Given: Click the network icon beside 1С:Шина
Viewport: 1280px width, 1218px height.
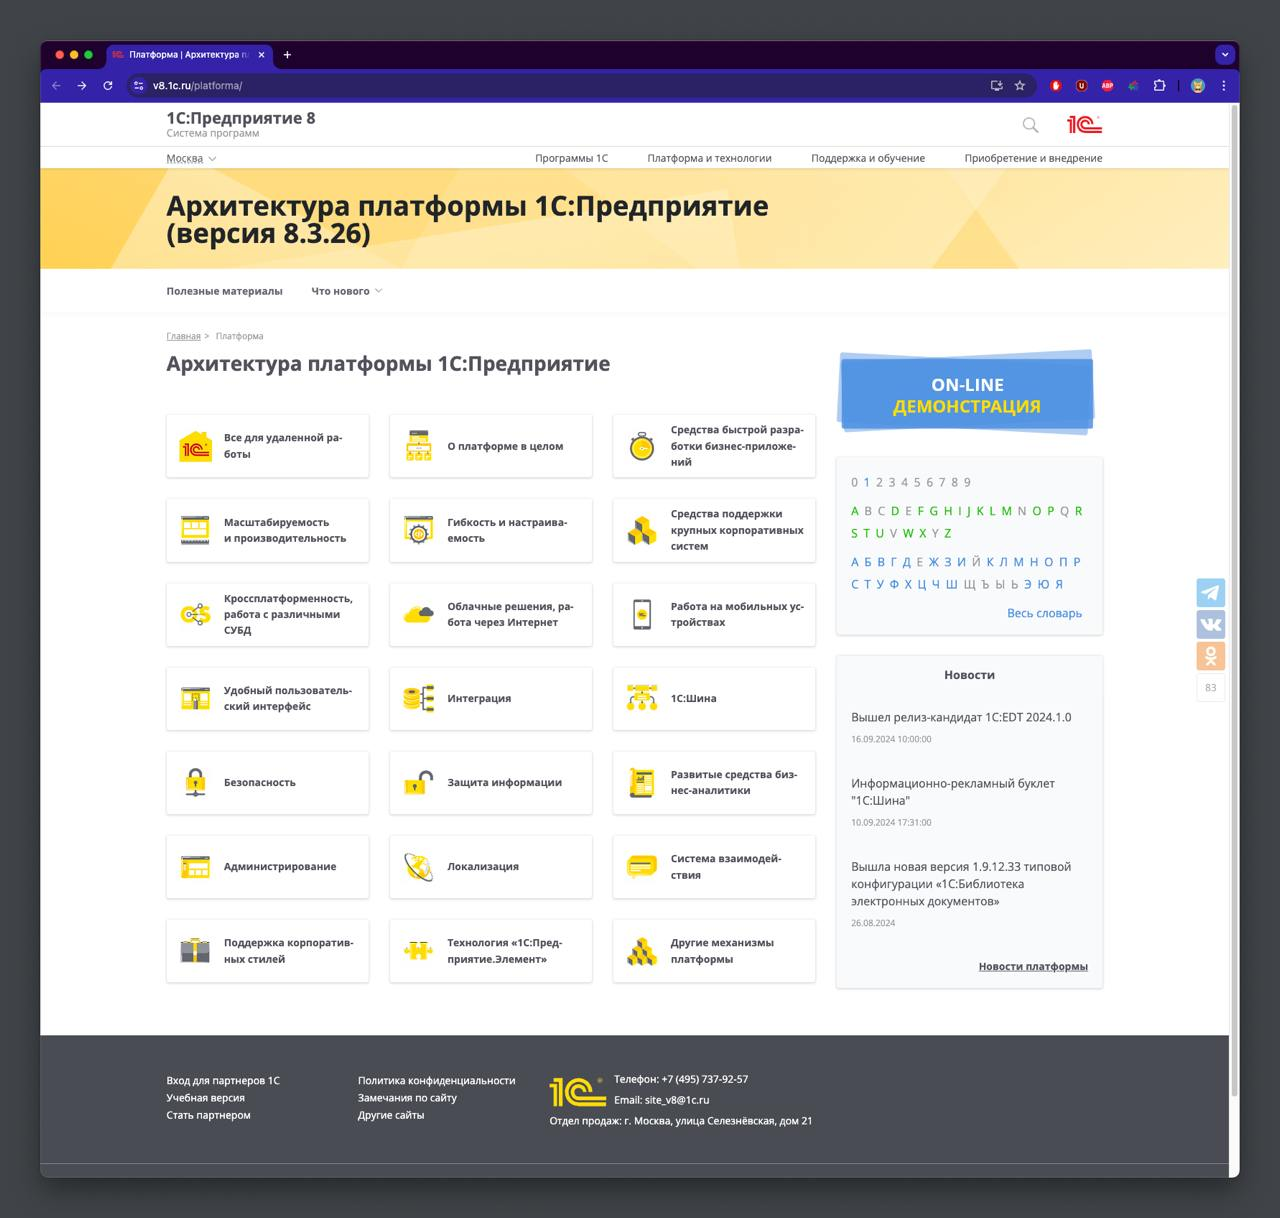Looking at the screenshot, I should coord(642,698).
